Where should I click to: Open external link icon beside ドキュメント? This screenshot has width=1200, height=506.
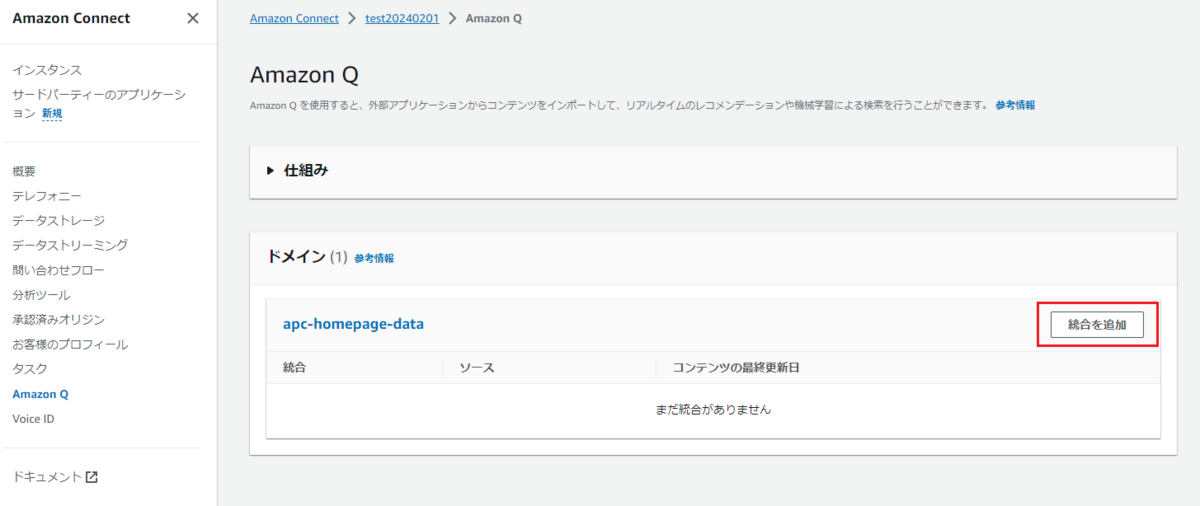click(92, 477)
